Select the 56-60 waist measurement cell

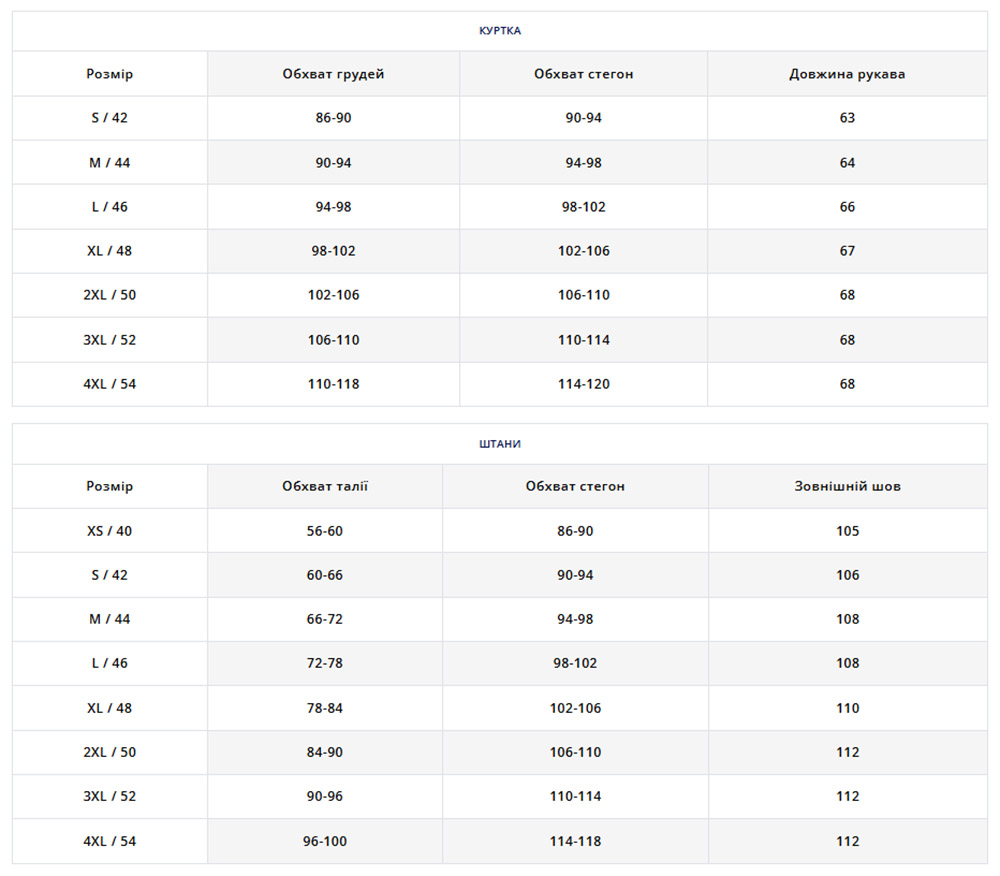click(x=325, y=531)
